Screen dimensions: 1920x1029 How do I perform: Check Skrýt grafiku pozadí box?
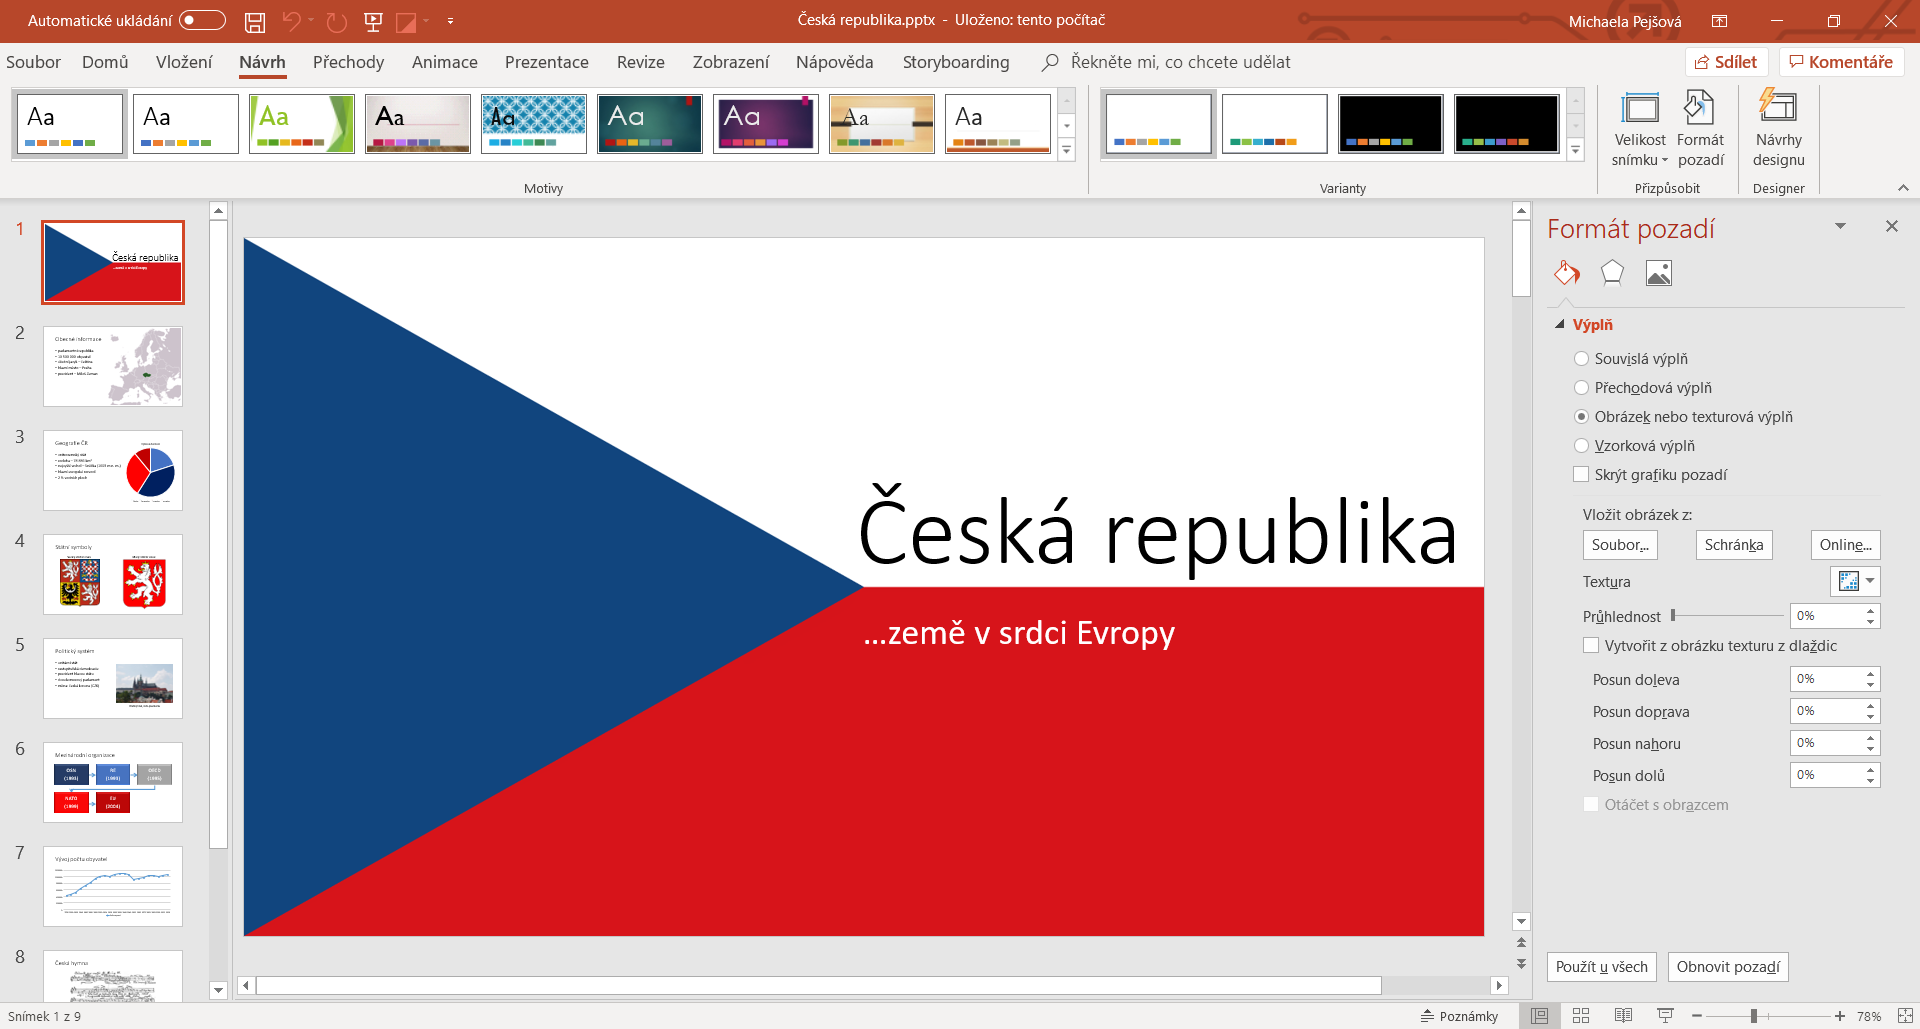(1581, 475)
